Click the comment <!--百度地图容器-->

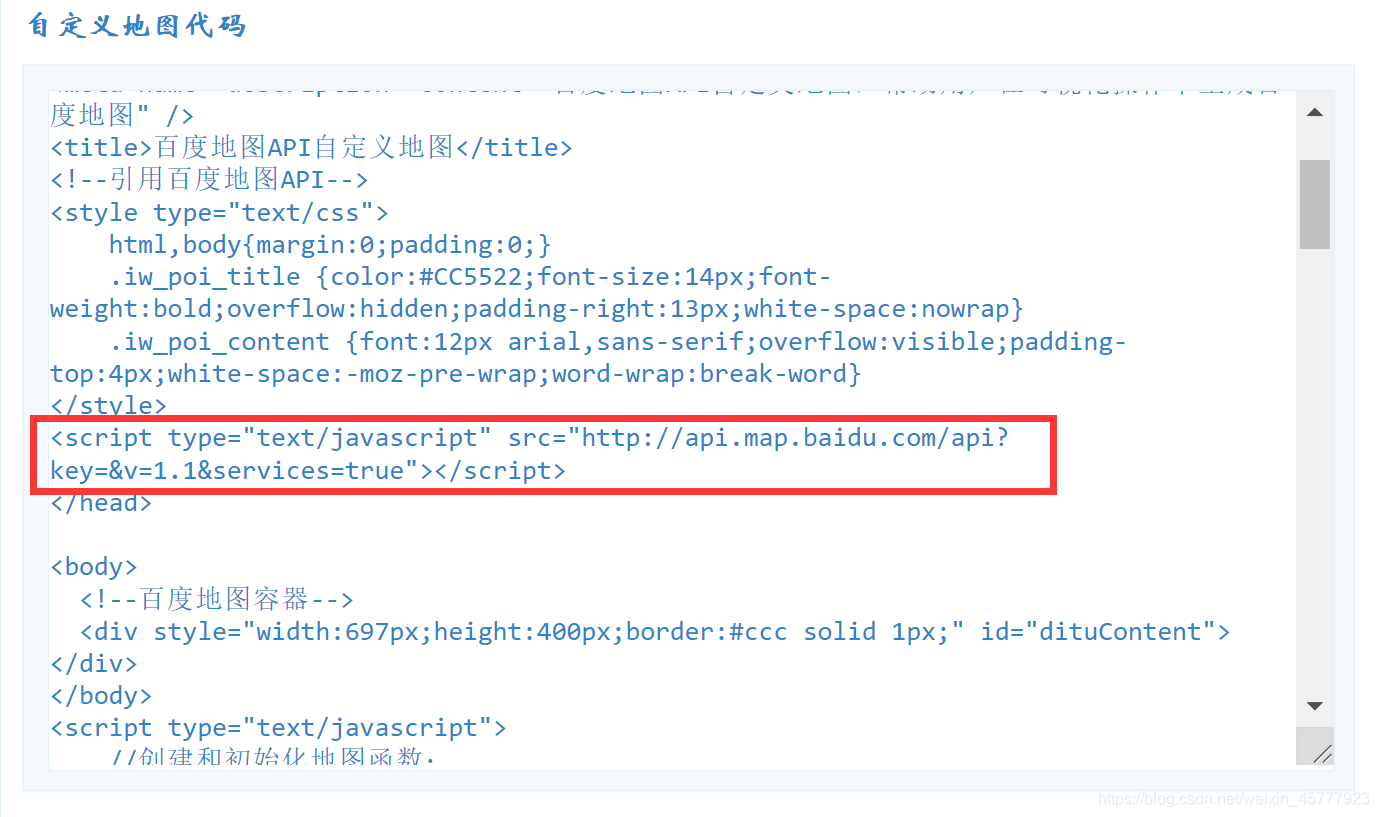coord(217,600)
